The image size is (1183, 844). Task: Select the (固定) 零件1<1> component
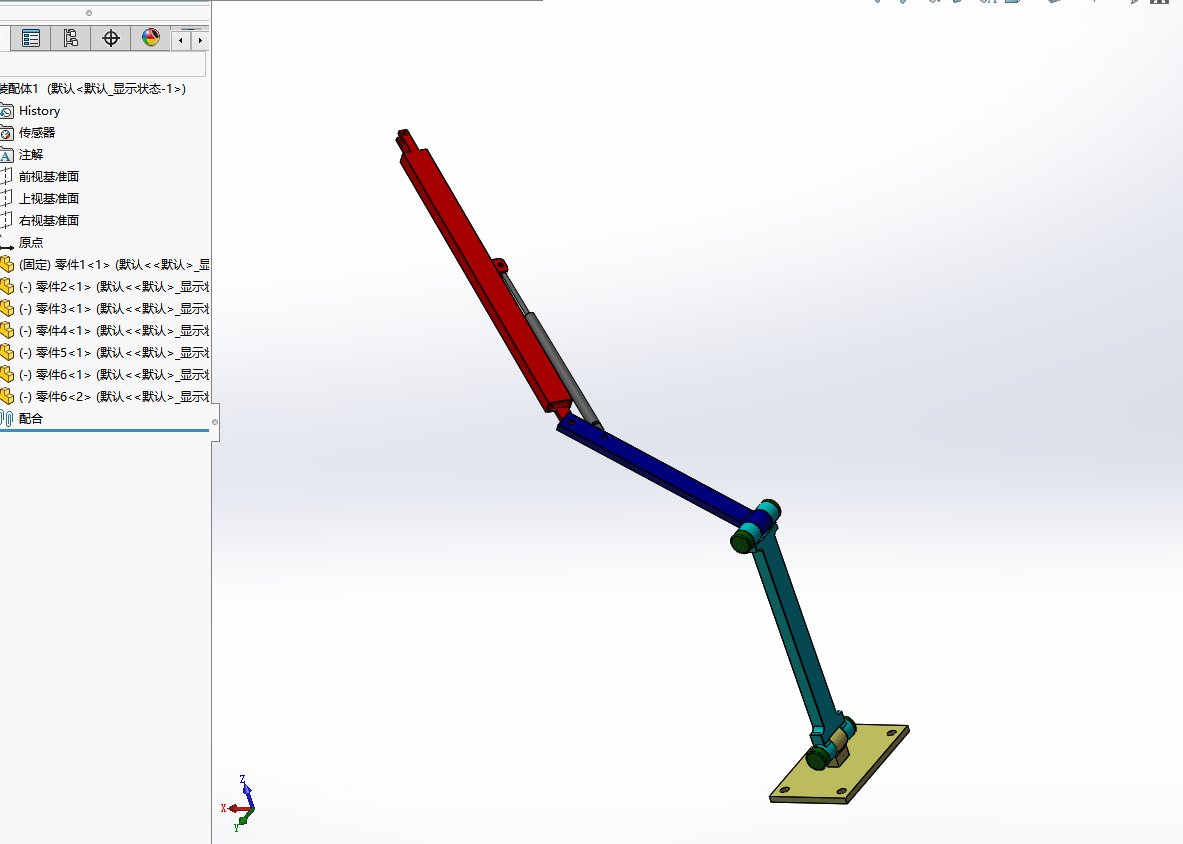105,265
